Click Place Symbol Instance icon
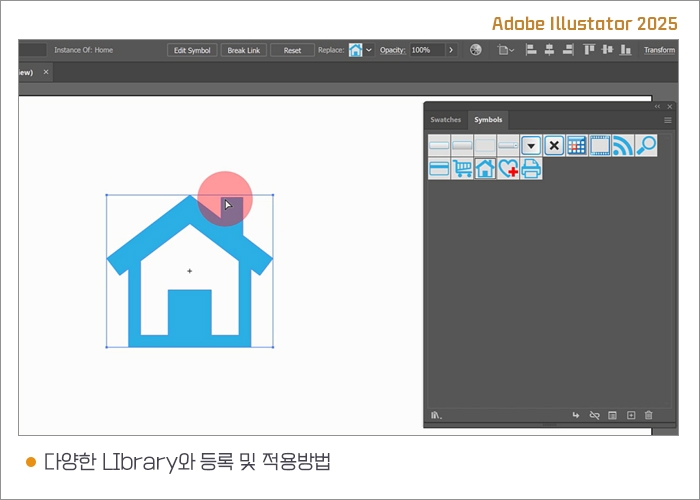 coord(576,415)
